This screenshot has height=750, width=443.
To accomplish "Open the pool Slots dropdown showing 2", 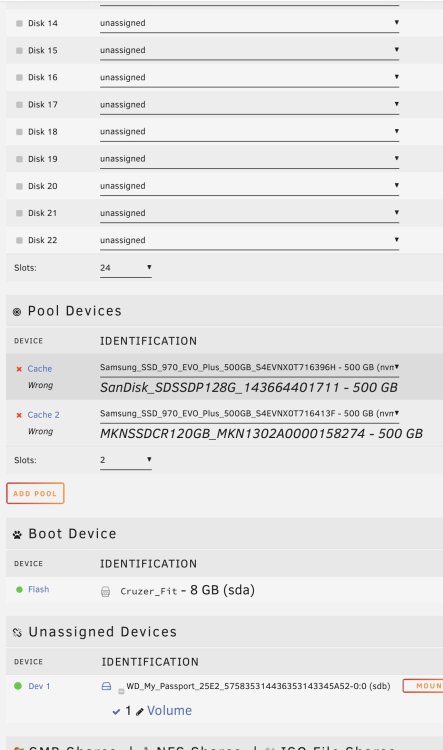I will point(126,460).
